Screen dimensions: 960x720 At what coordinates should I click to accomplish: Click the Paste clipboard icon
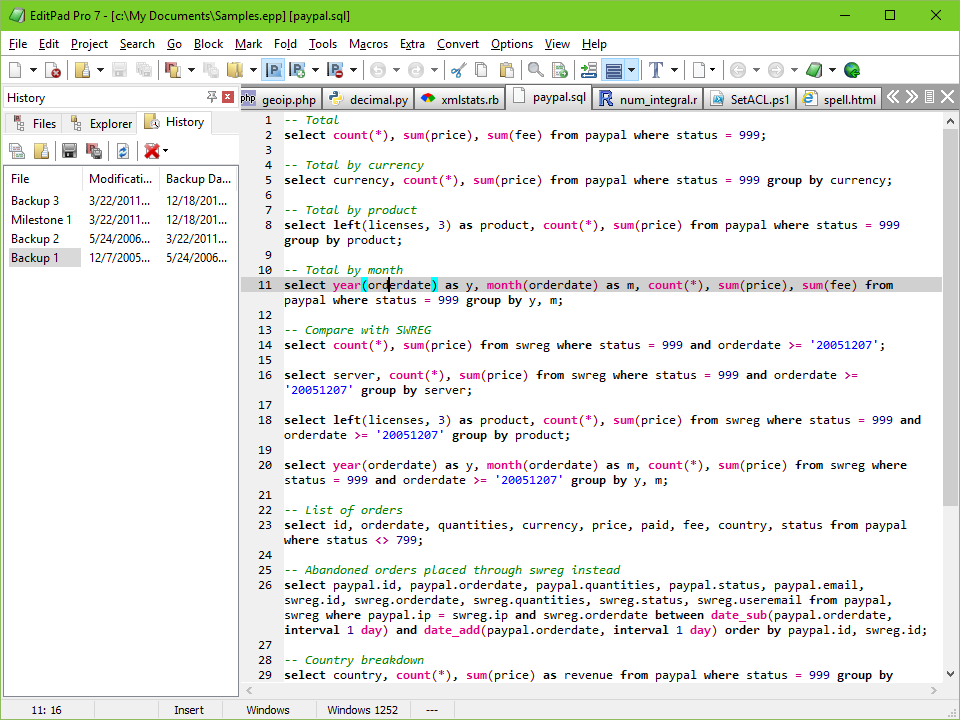(x=506, y=70)
